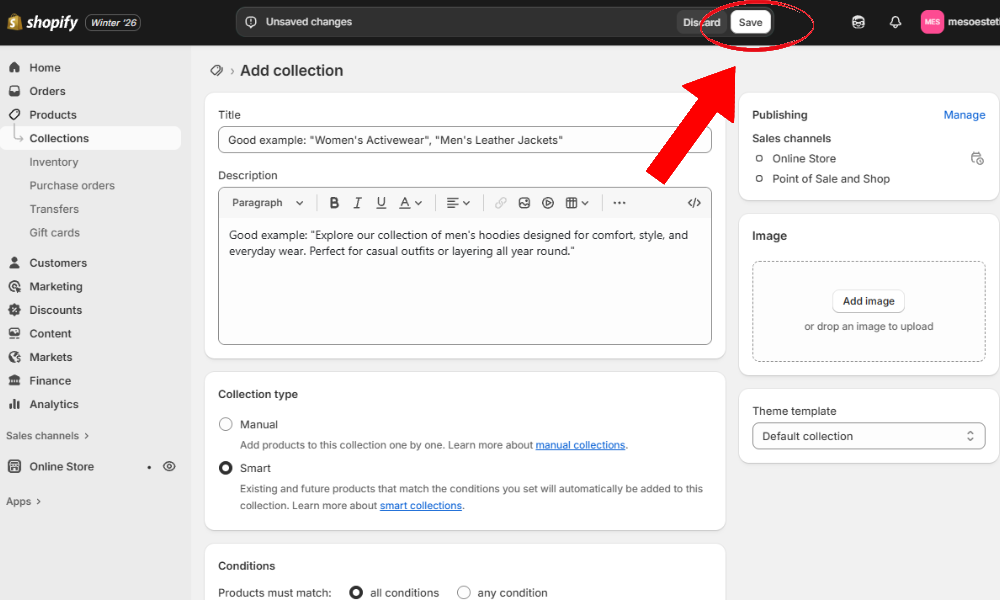Image resolution: width=1000 pixels, height=600 pixels.
Task: Open the smart collections help link
Action: [420, 506]
